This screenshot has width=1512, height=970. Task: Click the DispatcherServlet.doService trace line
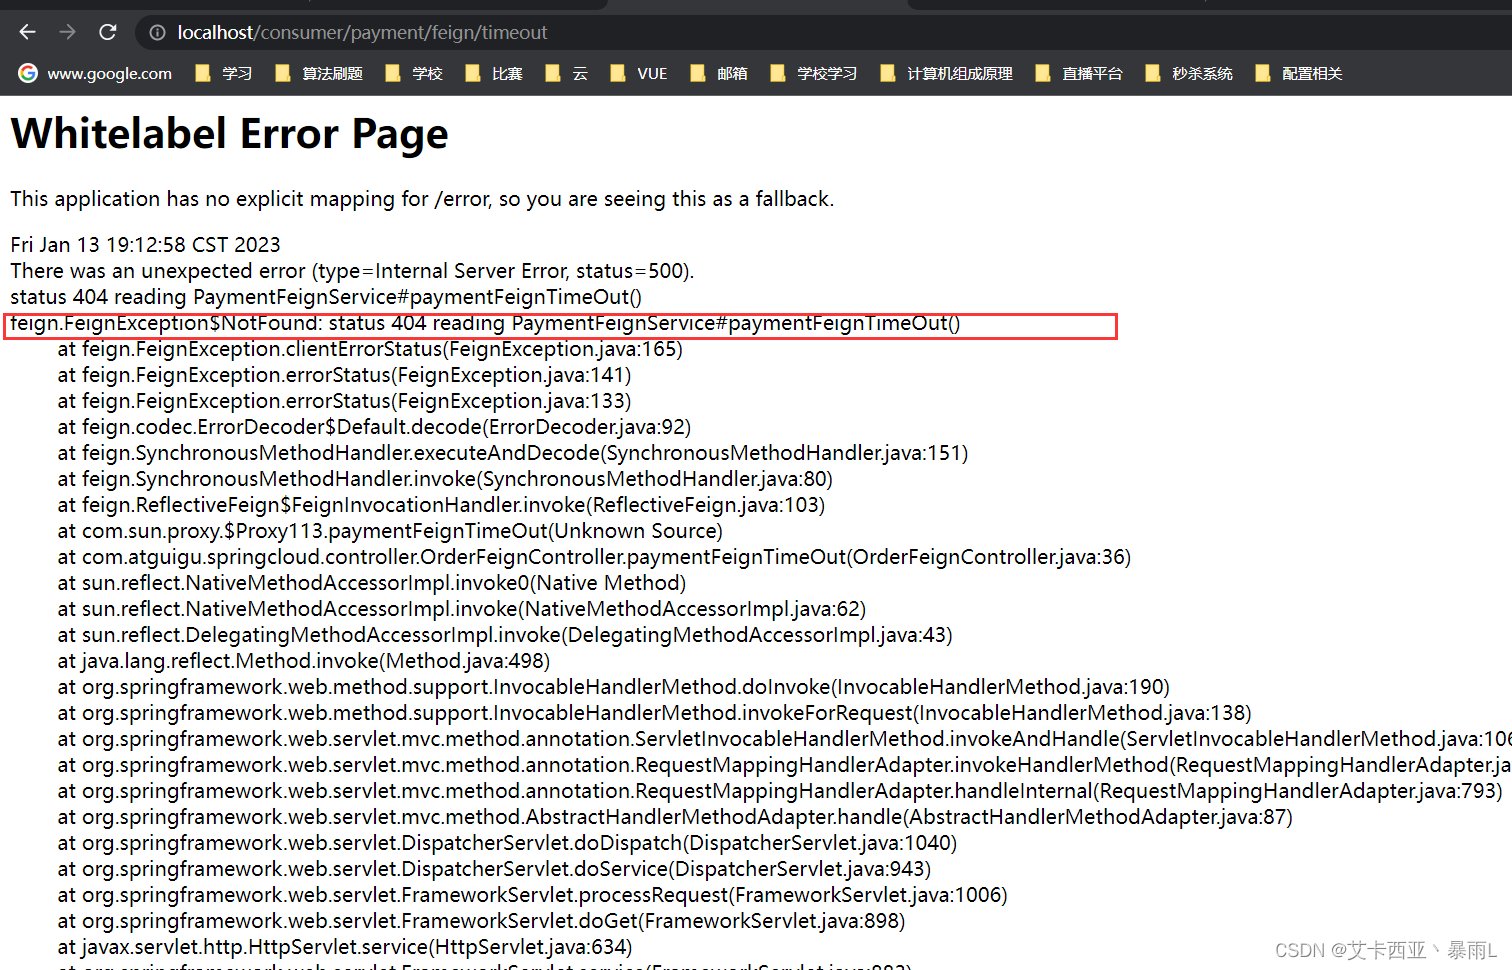coord(494,869)
